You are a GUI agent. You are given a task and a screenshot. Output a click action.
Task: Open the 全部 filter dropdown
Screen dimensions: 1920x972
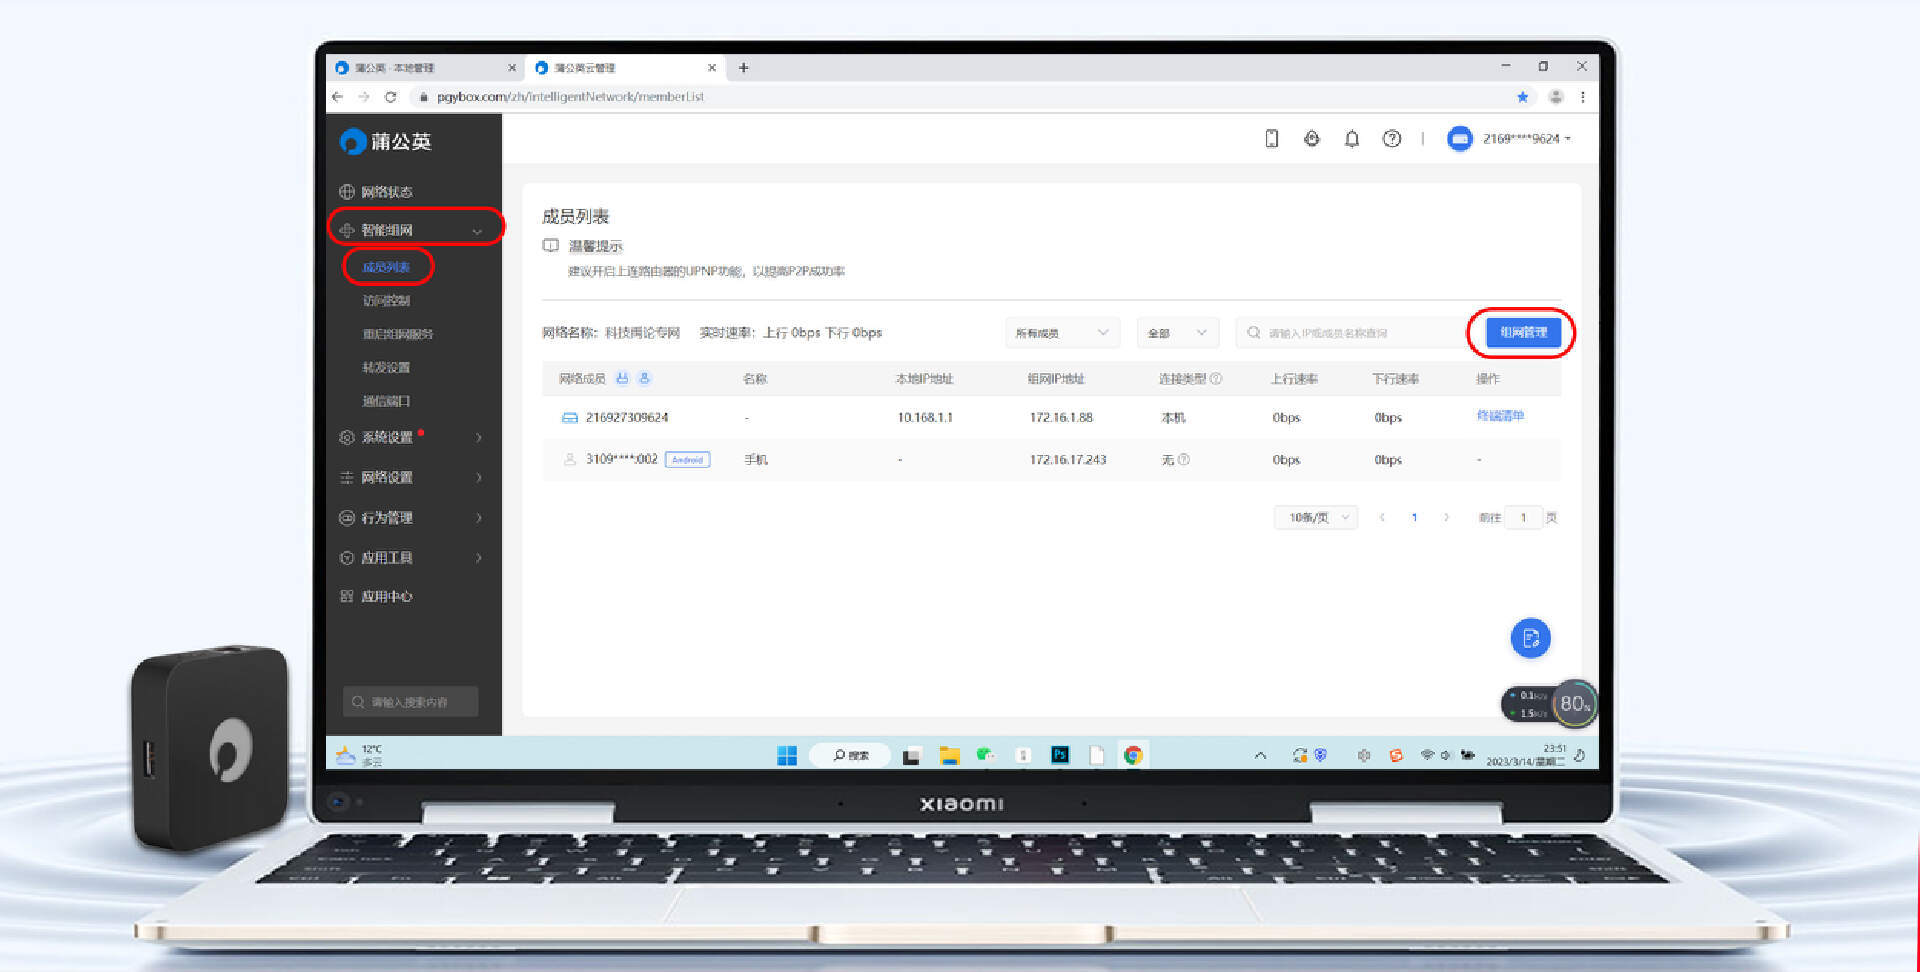[1177, 333]
